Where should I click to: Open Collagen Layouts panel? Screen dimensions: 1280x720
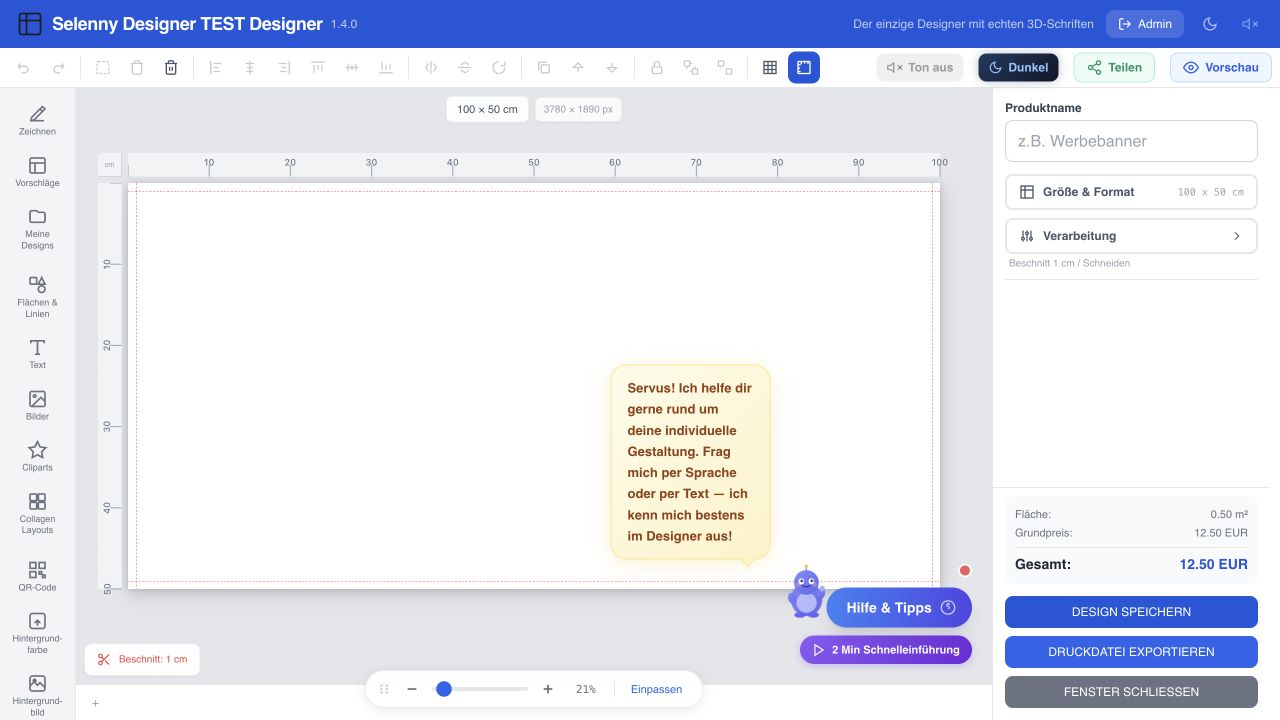pos(37,513)
